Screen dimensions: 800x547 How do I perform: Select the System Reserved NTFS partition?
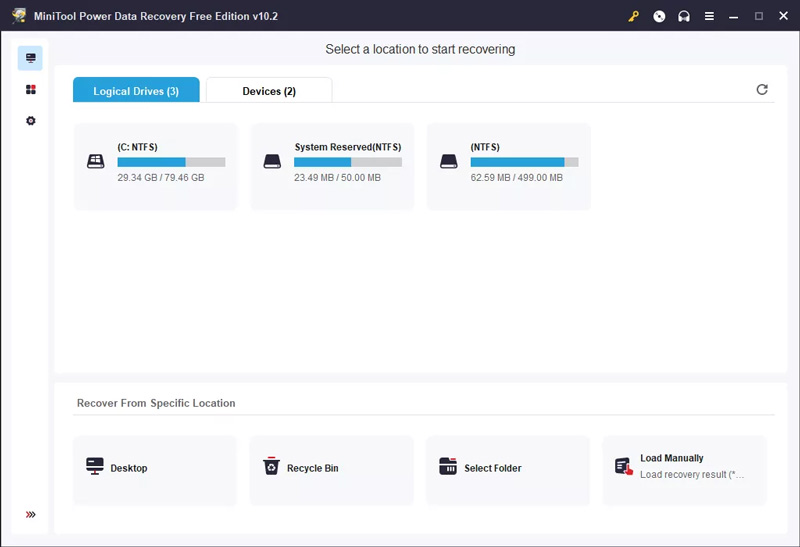point(332,166)
